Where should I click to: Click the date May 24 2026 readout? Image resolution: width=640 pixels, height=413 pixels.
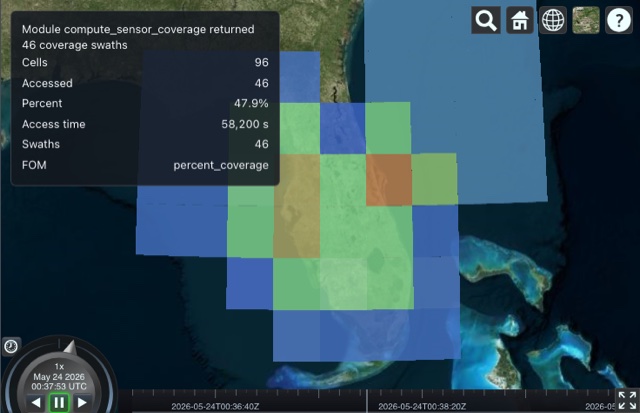point(59,377)
